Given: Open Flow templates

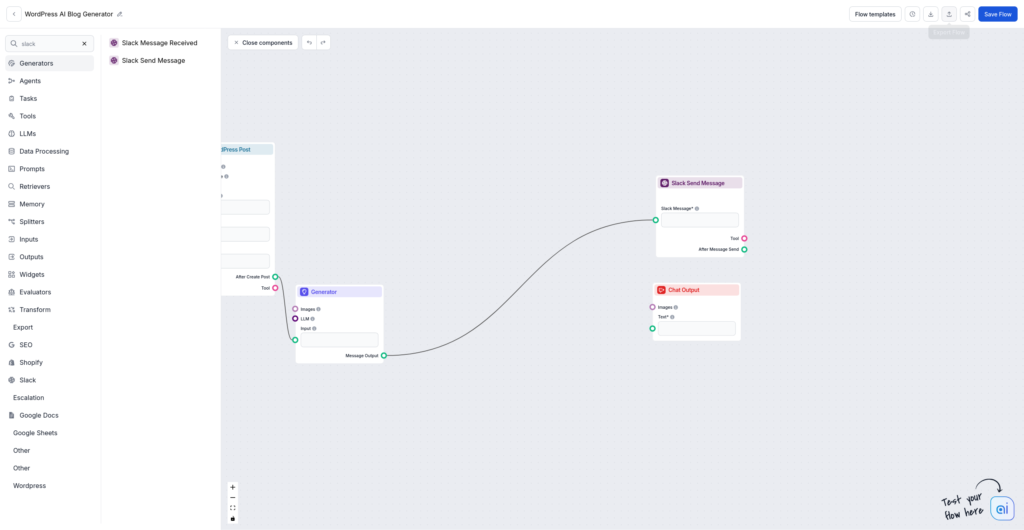Looking at the screenshot, I should click(x=875, y=14).
